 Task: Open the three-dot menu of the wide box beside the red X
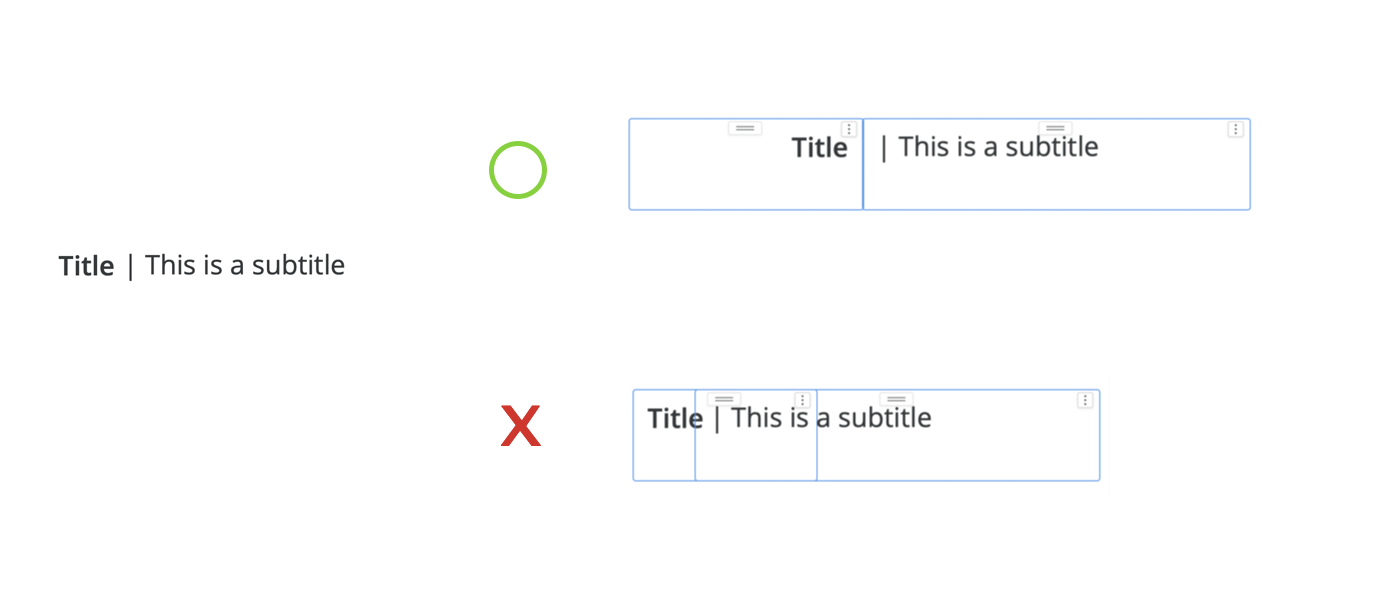[x=1085, y=400]
